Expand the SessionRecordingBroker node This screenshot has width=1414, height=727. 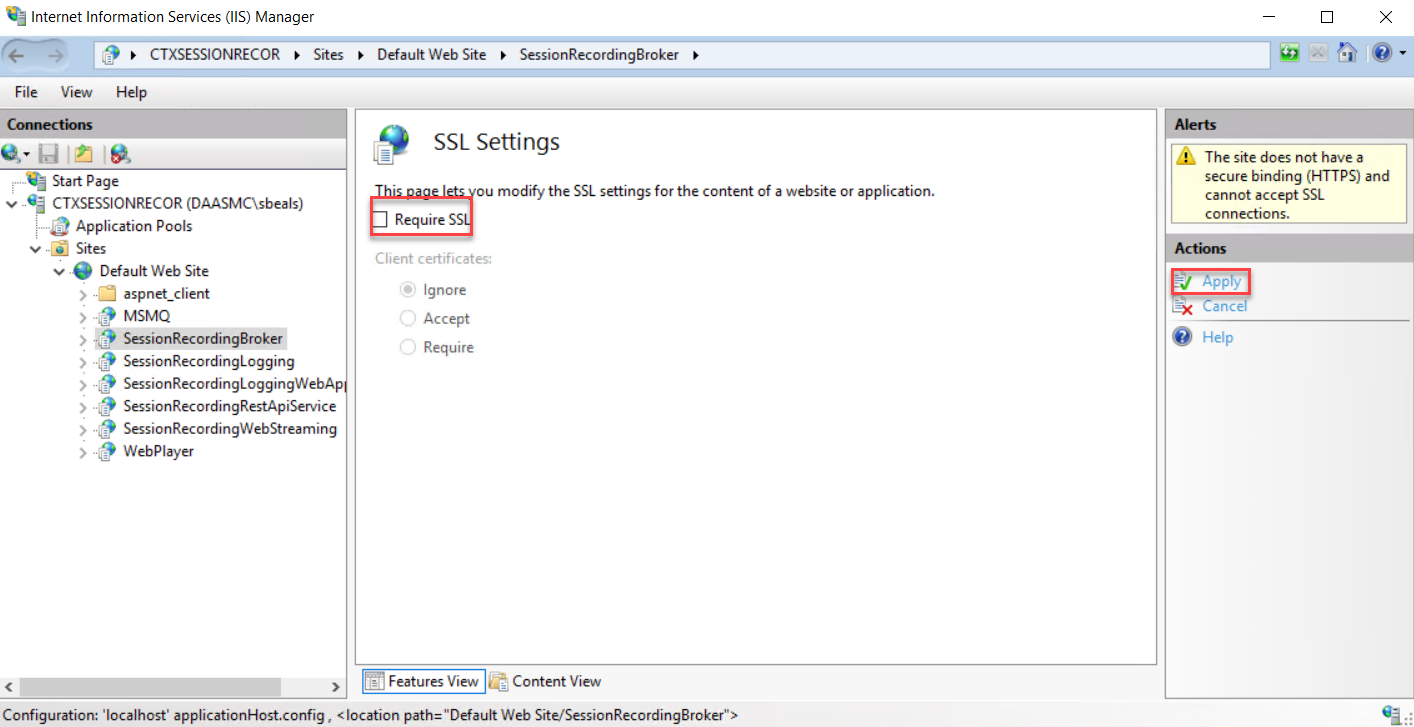83,339
